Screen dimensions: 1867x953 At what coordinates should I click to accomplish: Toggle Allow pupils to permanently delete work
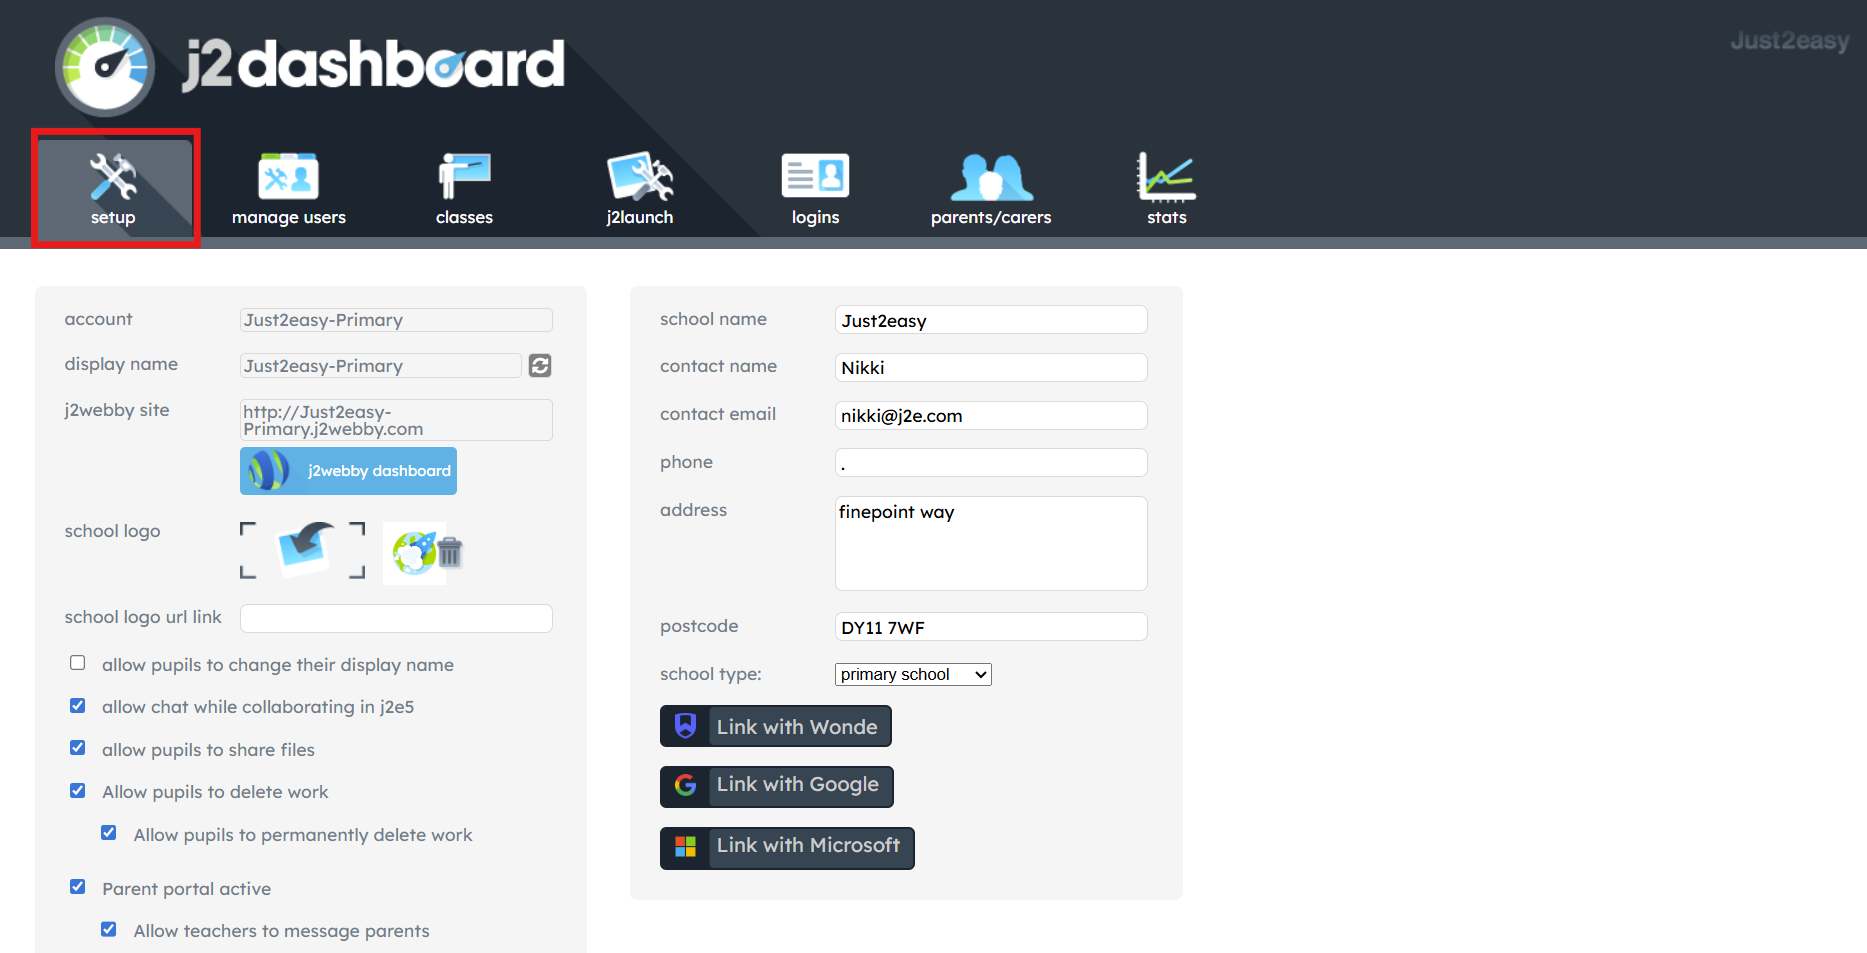(109, 833)
